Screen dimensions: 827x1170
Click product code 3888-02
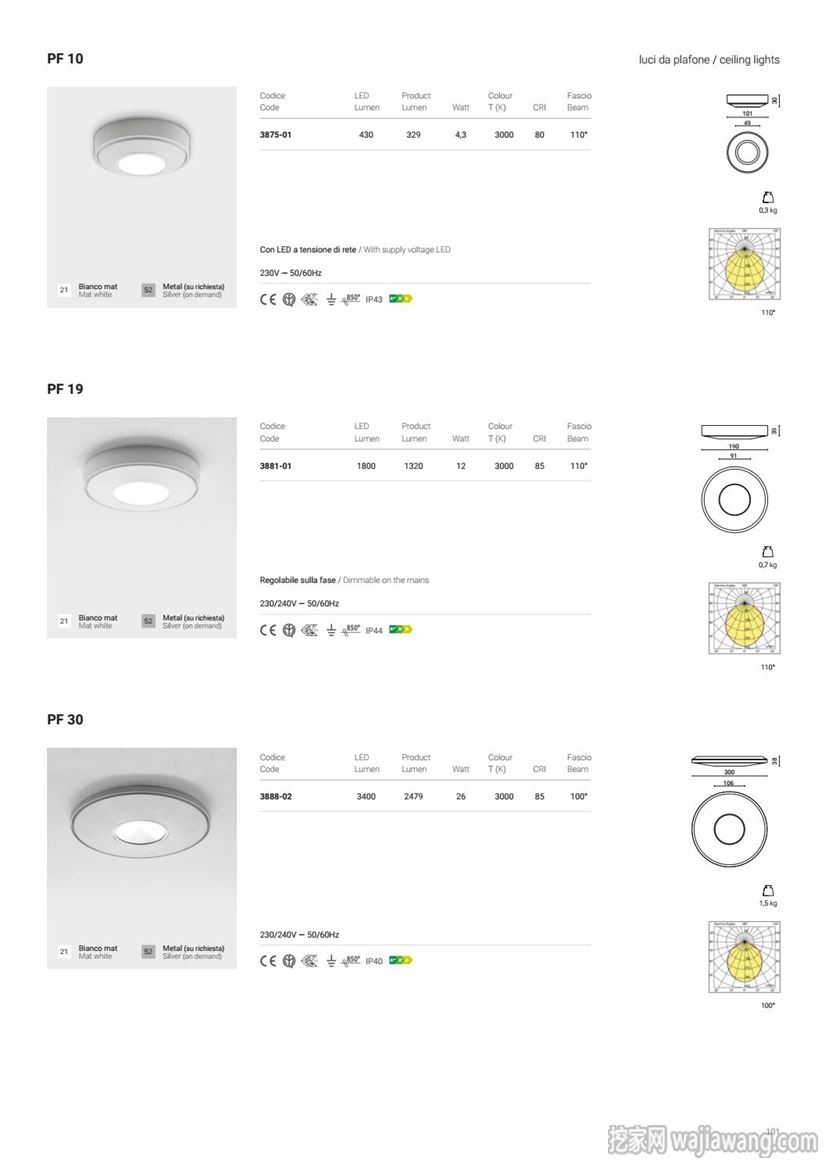(275, 796)
